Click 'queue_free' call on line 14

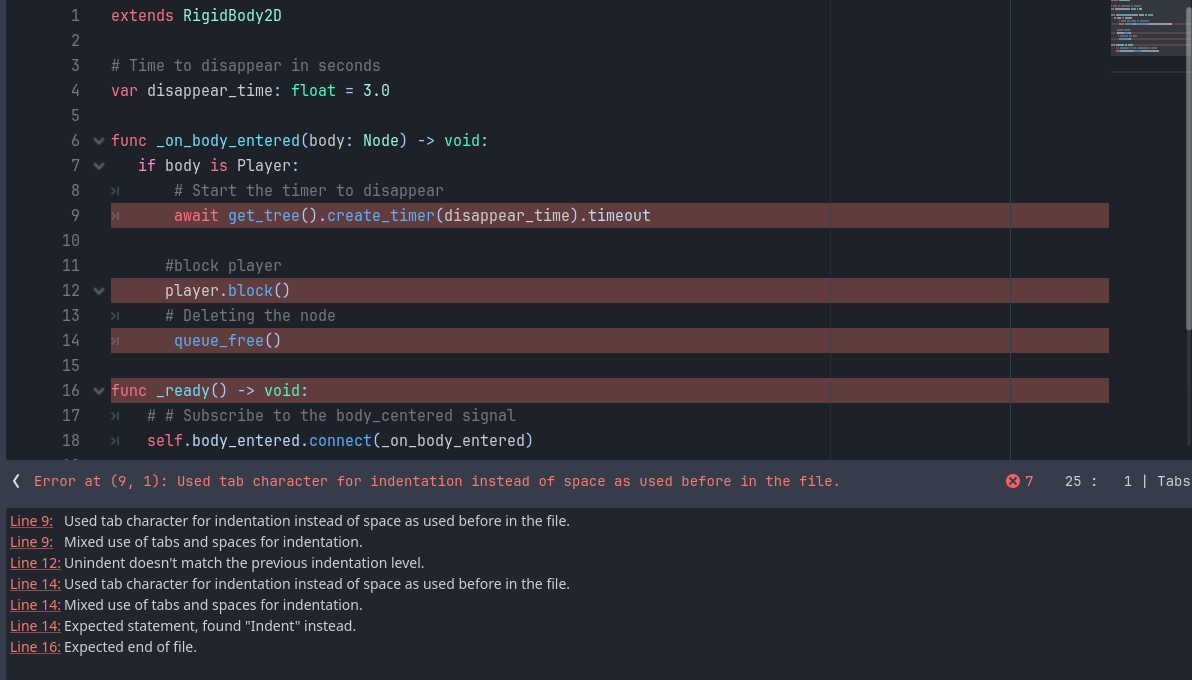[219, 341]
